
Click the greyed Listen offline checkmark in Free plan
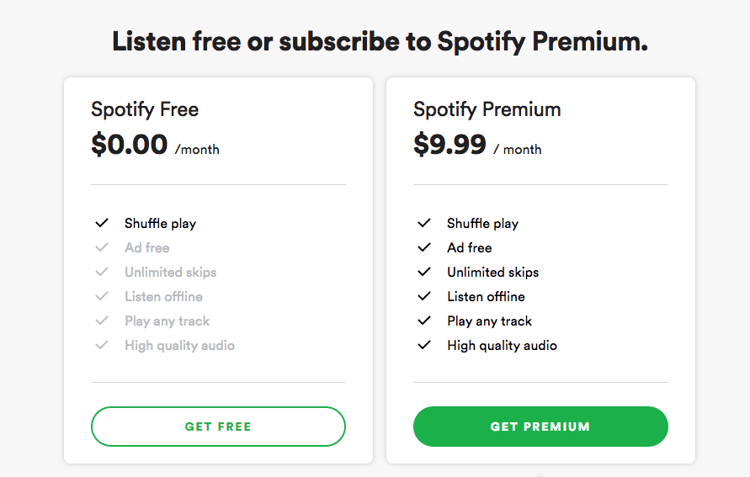[102, 297]
